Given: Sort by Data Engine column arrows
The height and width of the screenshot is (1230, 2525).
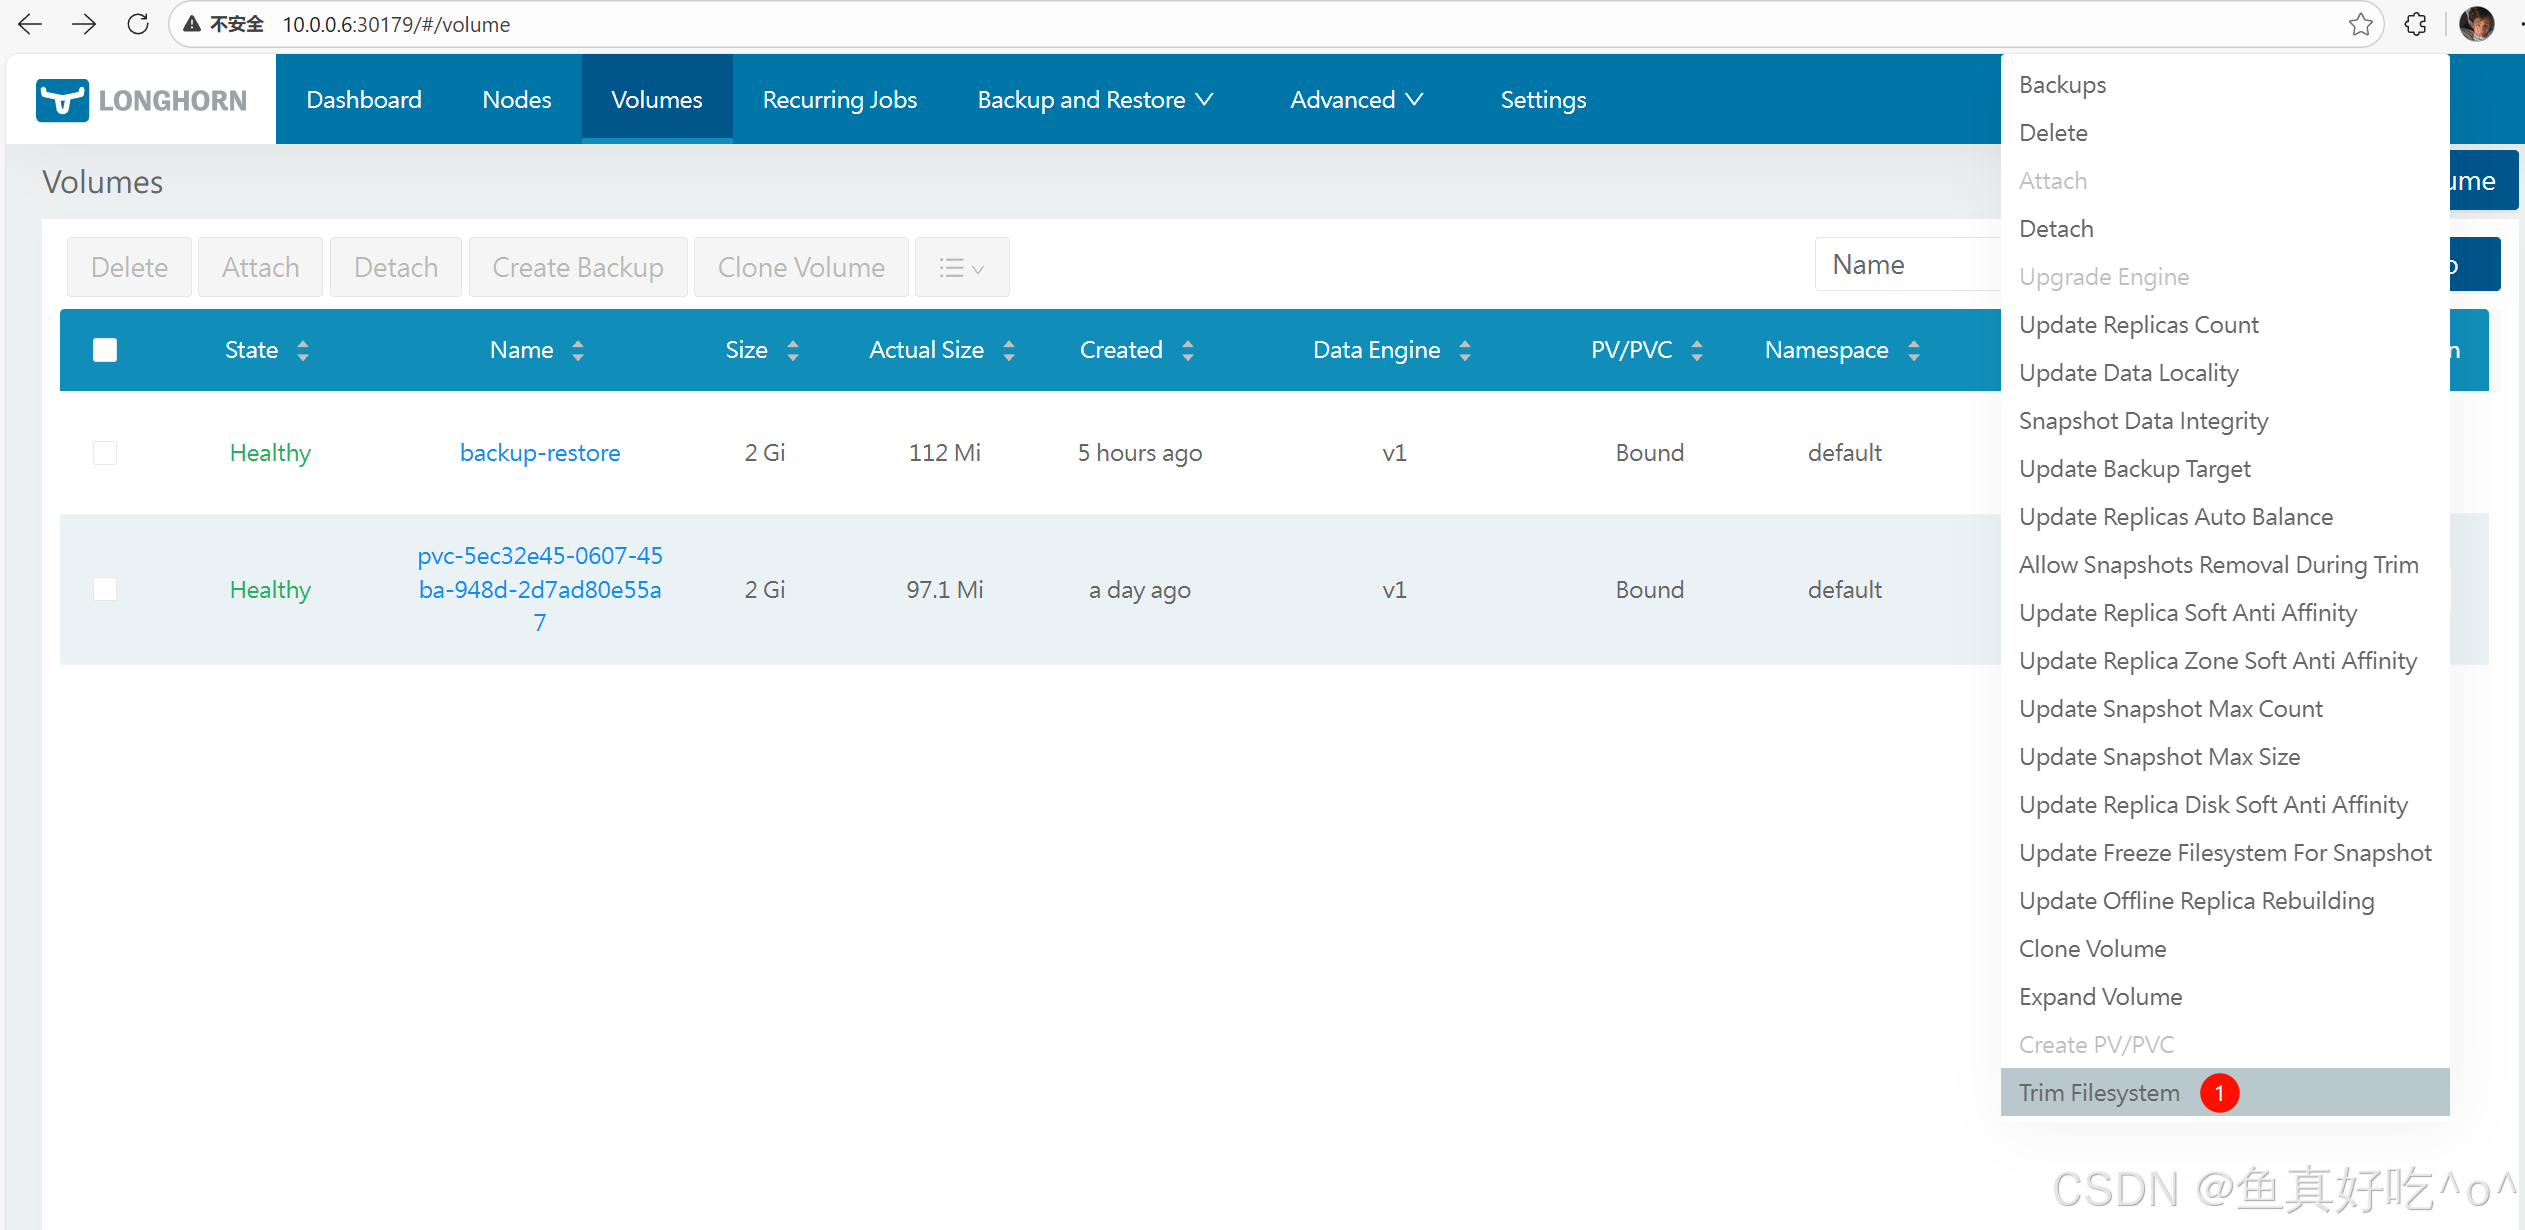Looking at the screenshot, I should (1464, 350).
